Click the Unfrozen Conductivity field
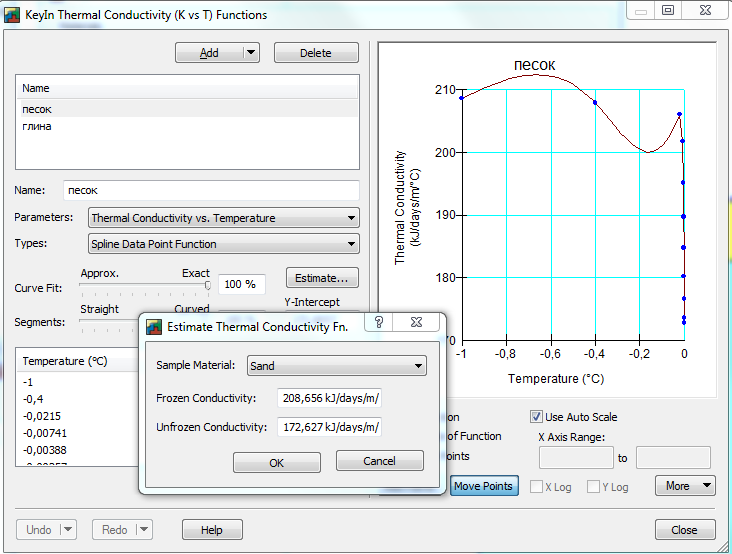Image resolution: width=732 pixels, height=554 pixels. 330,427
